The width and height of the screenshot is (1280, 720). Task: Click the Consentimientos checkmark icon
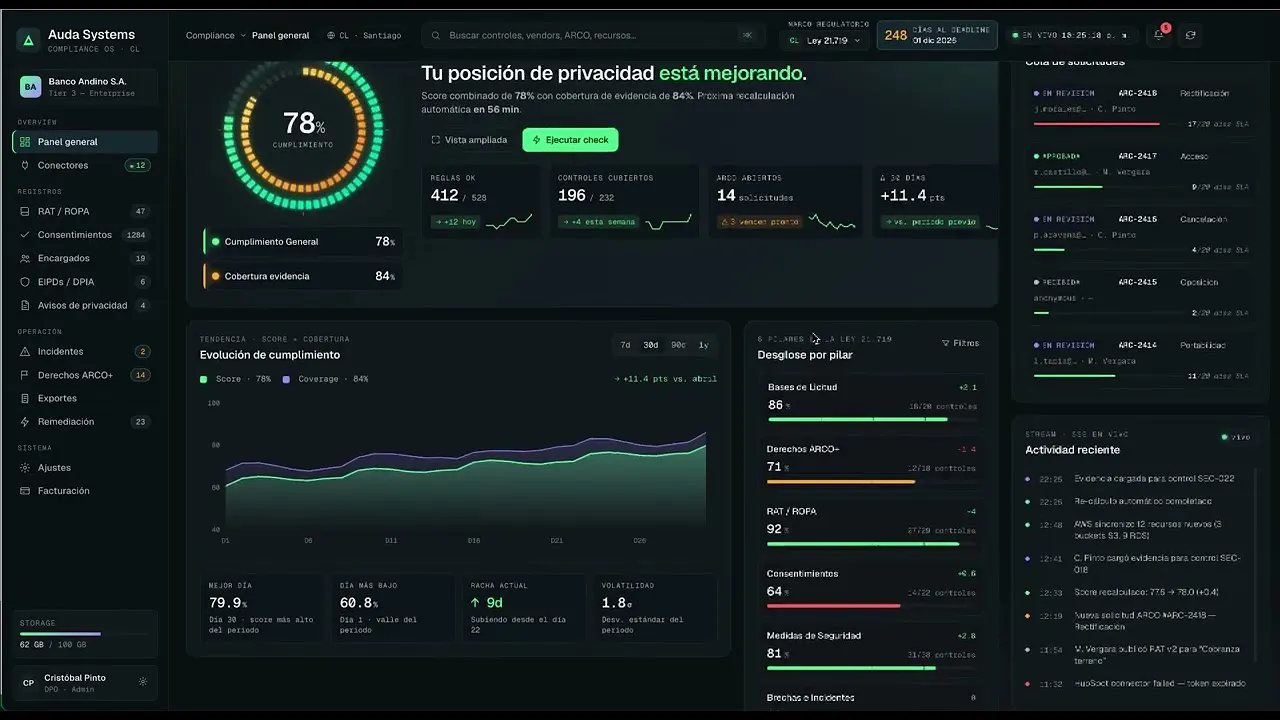click(x=26, y=235)
